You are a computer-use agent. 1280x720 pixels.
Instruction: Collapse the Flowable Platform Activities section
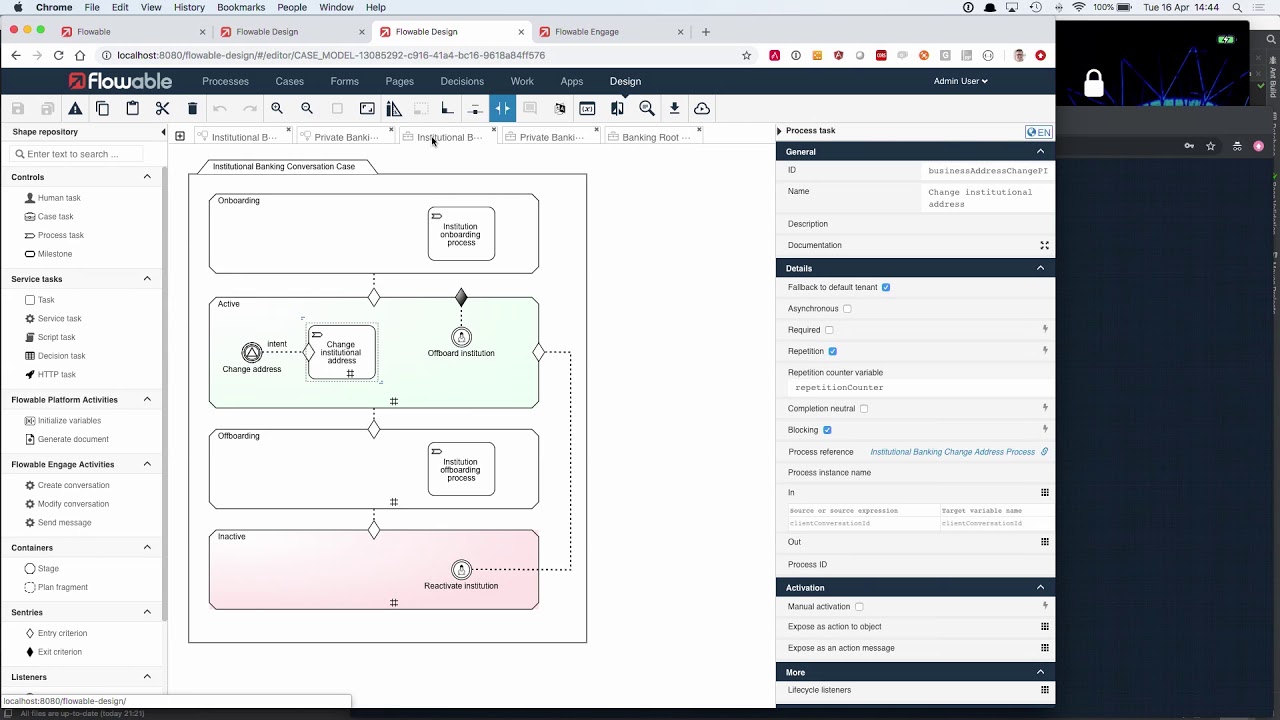(x=147, y=399)
